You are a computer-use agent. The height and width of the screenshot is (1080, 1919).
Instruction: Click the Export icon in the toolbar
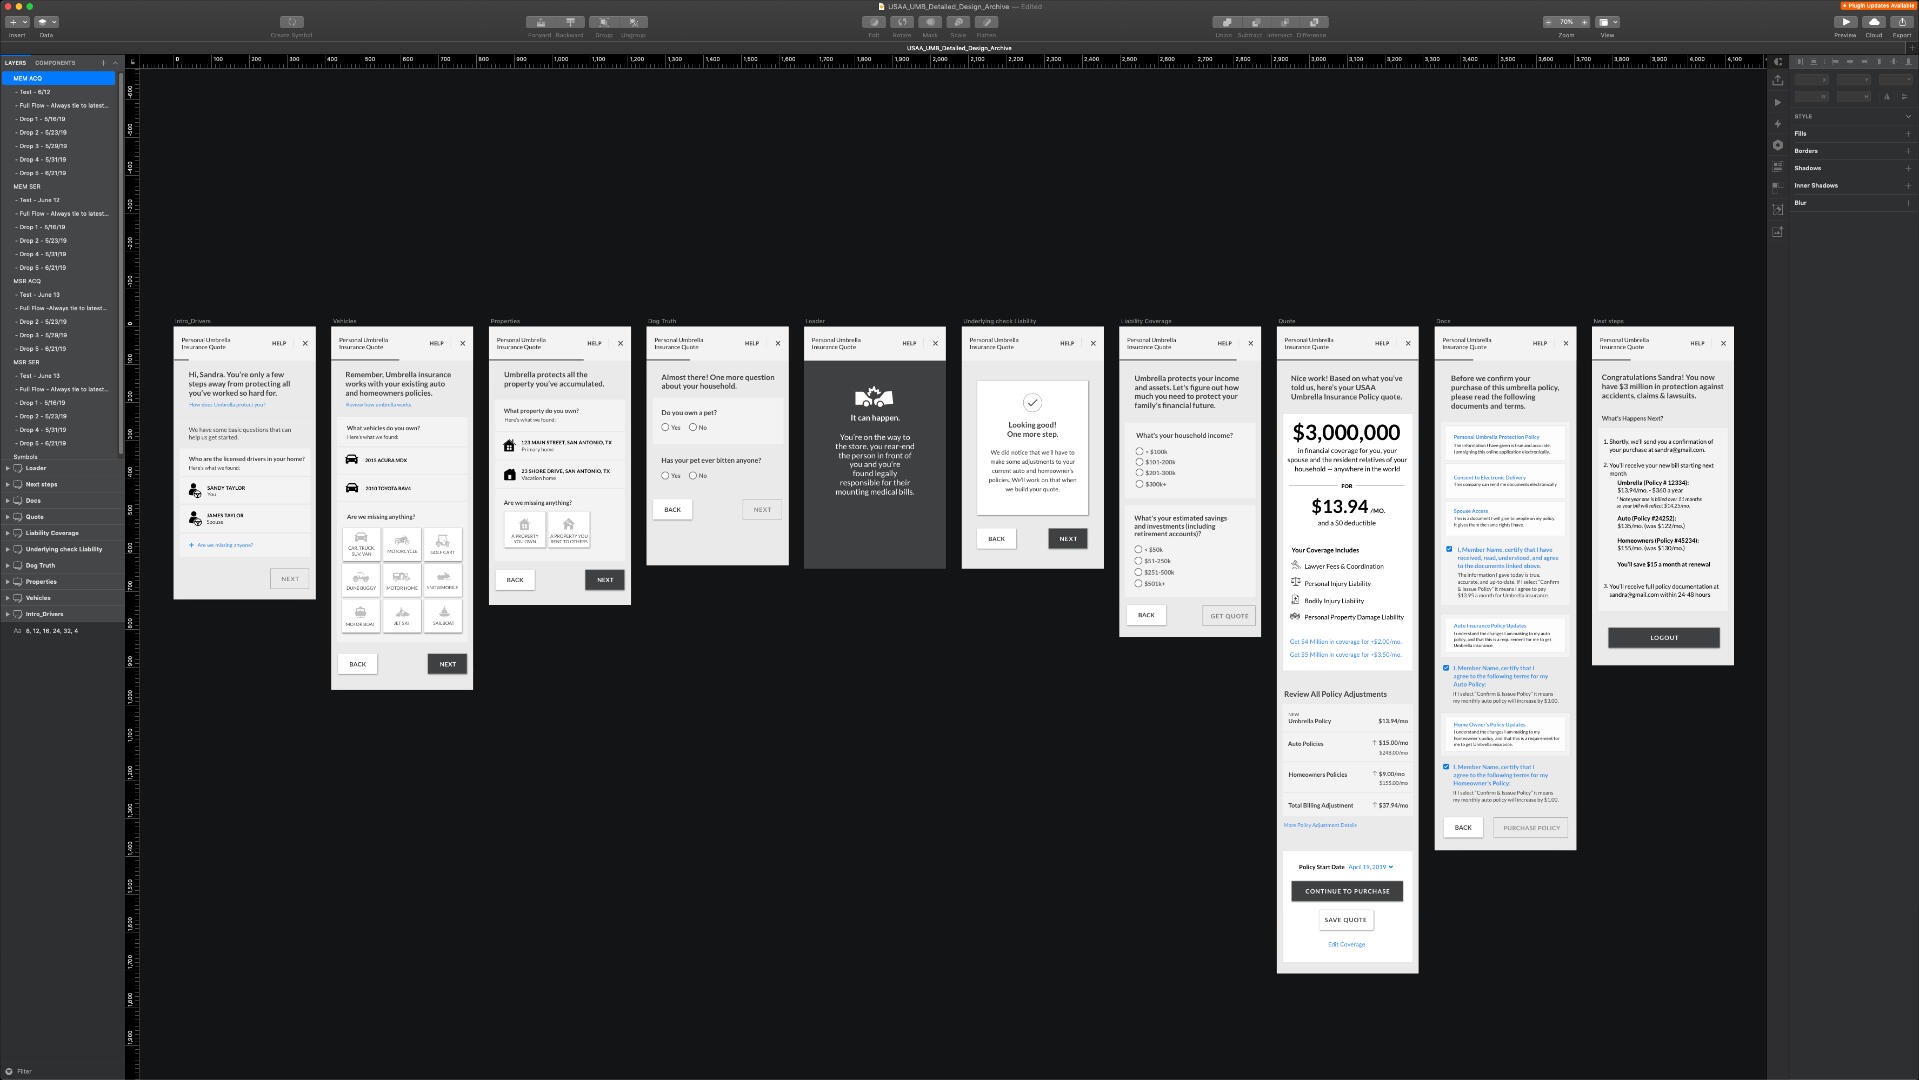click(1901, 22)
